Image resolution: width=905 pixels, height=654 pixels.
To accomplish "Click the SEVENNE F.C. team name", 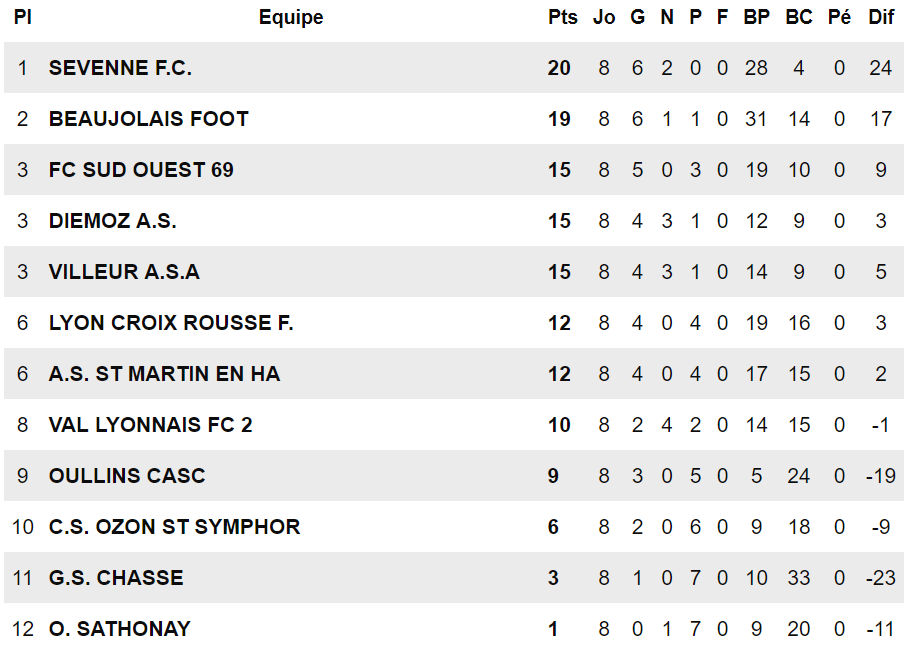I will 120,68.
